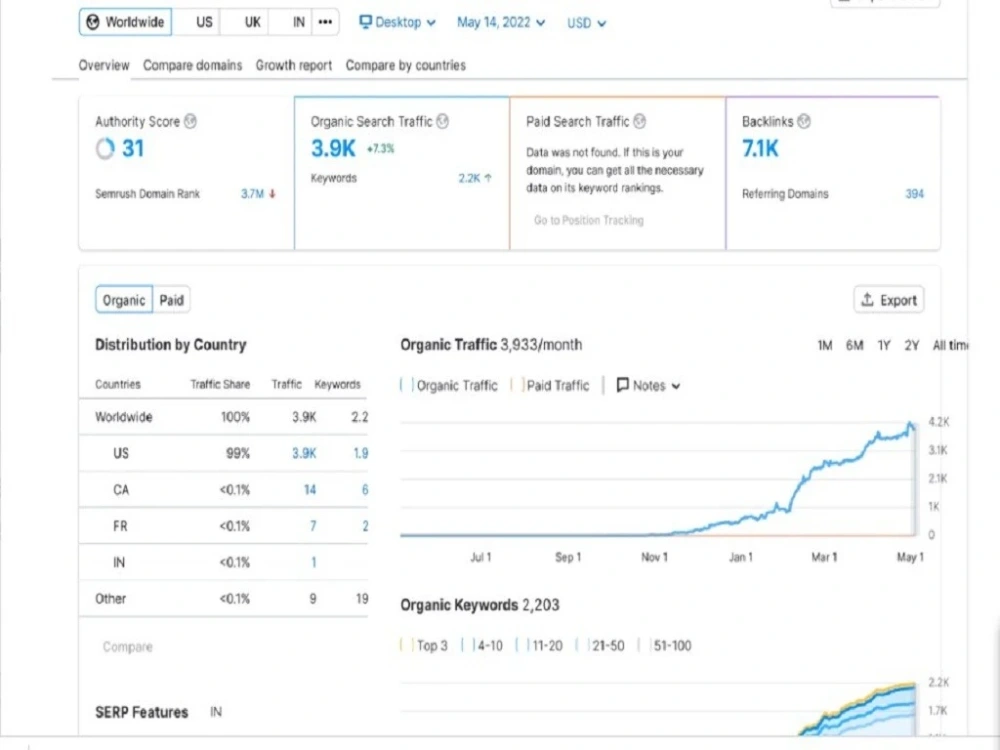Screen dimensions: 1000x750
Task: Select the Worldwide globe filter
Action: pos(125,22)
